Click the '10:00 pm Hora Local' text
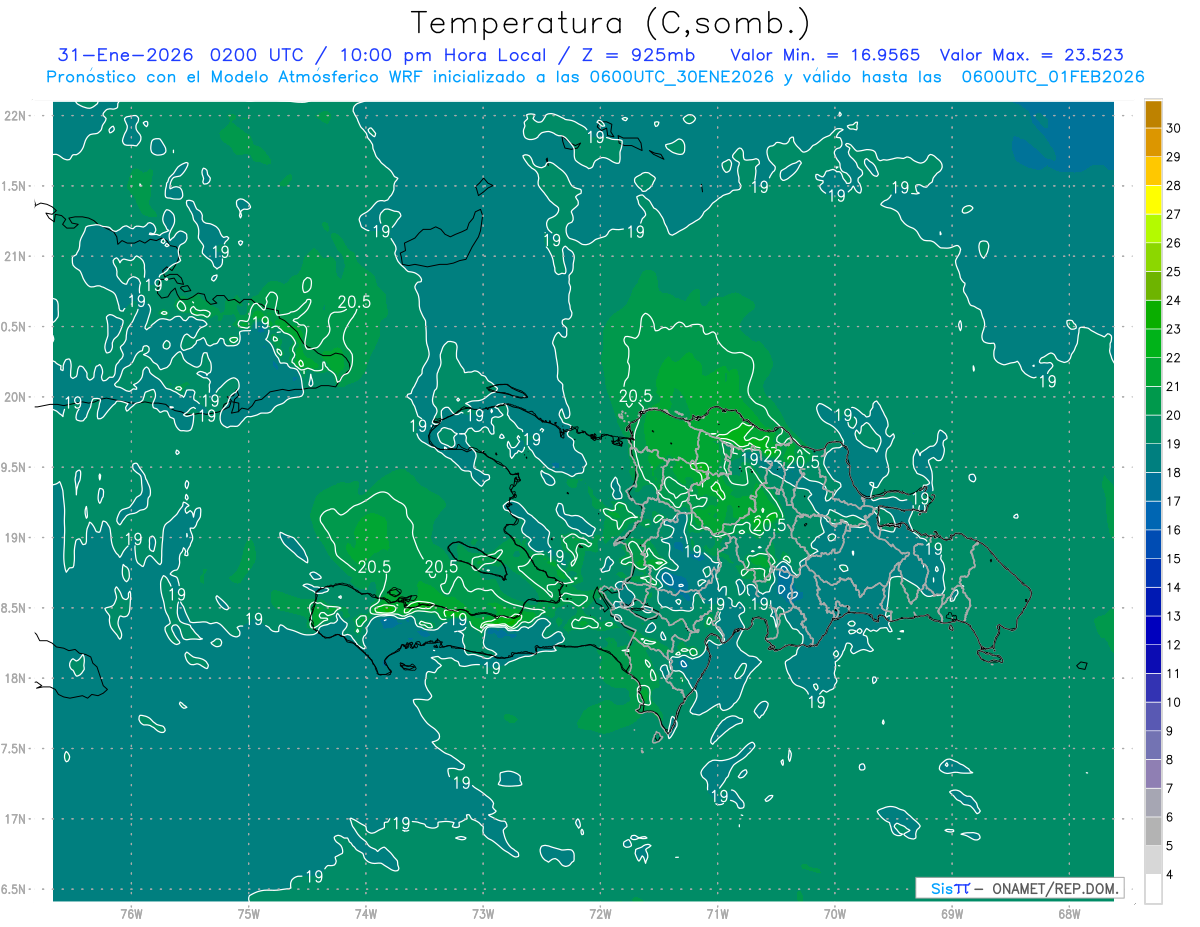This screenshot has width=1200, height=927. coord(441,55)
